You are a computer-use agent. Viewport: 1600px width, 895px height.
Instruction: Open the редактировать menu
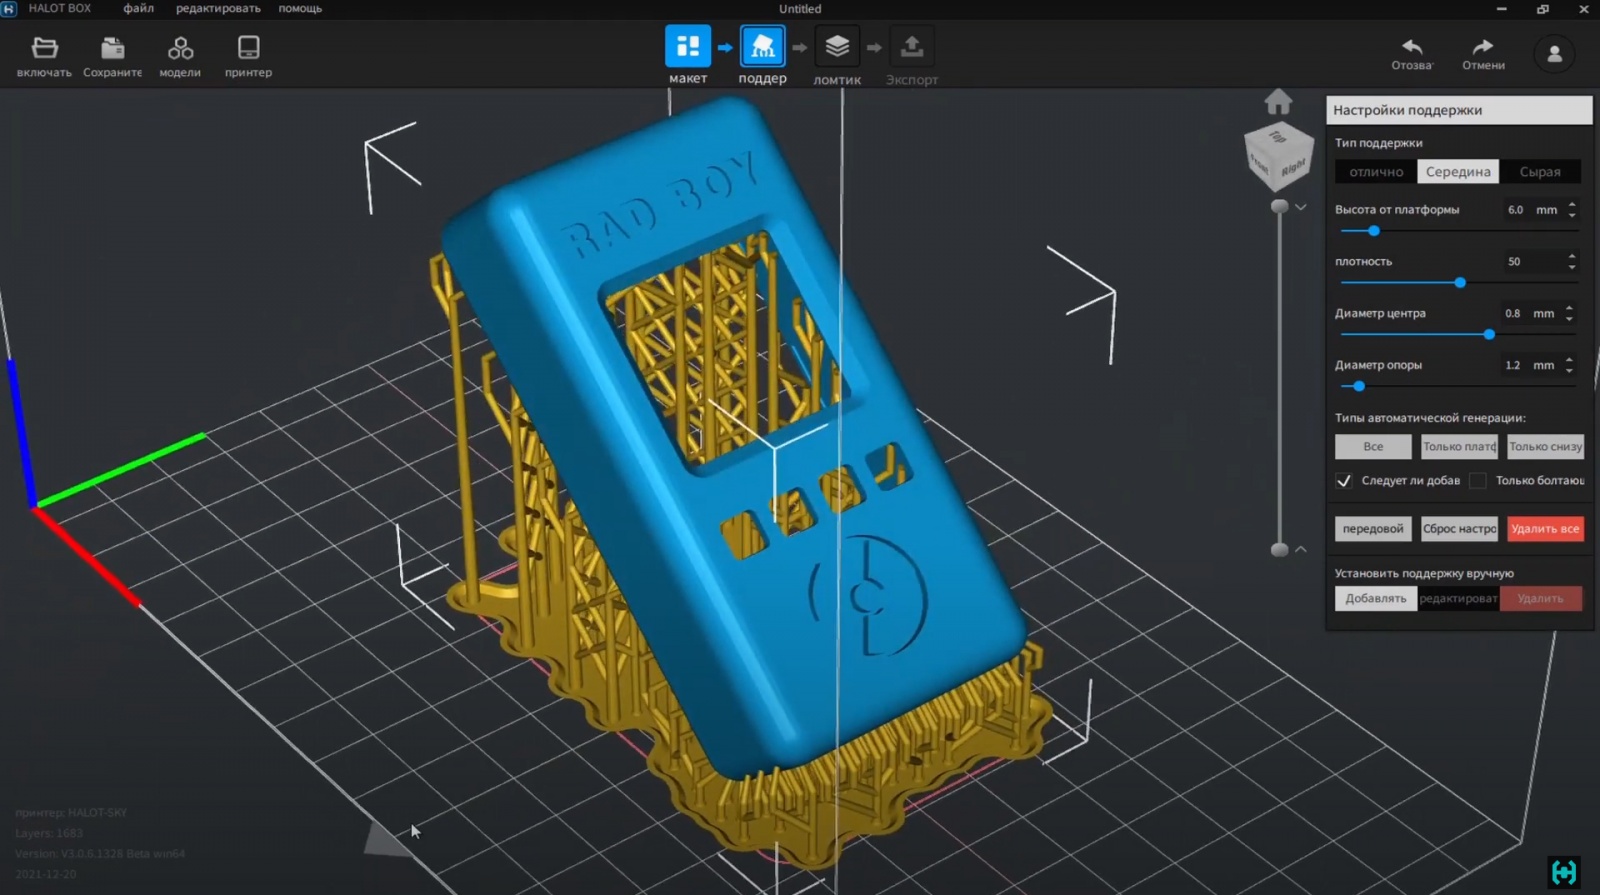pos(218,8)
